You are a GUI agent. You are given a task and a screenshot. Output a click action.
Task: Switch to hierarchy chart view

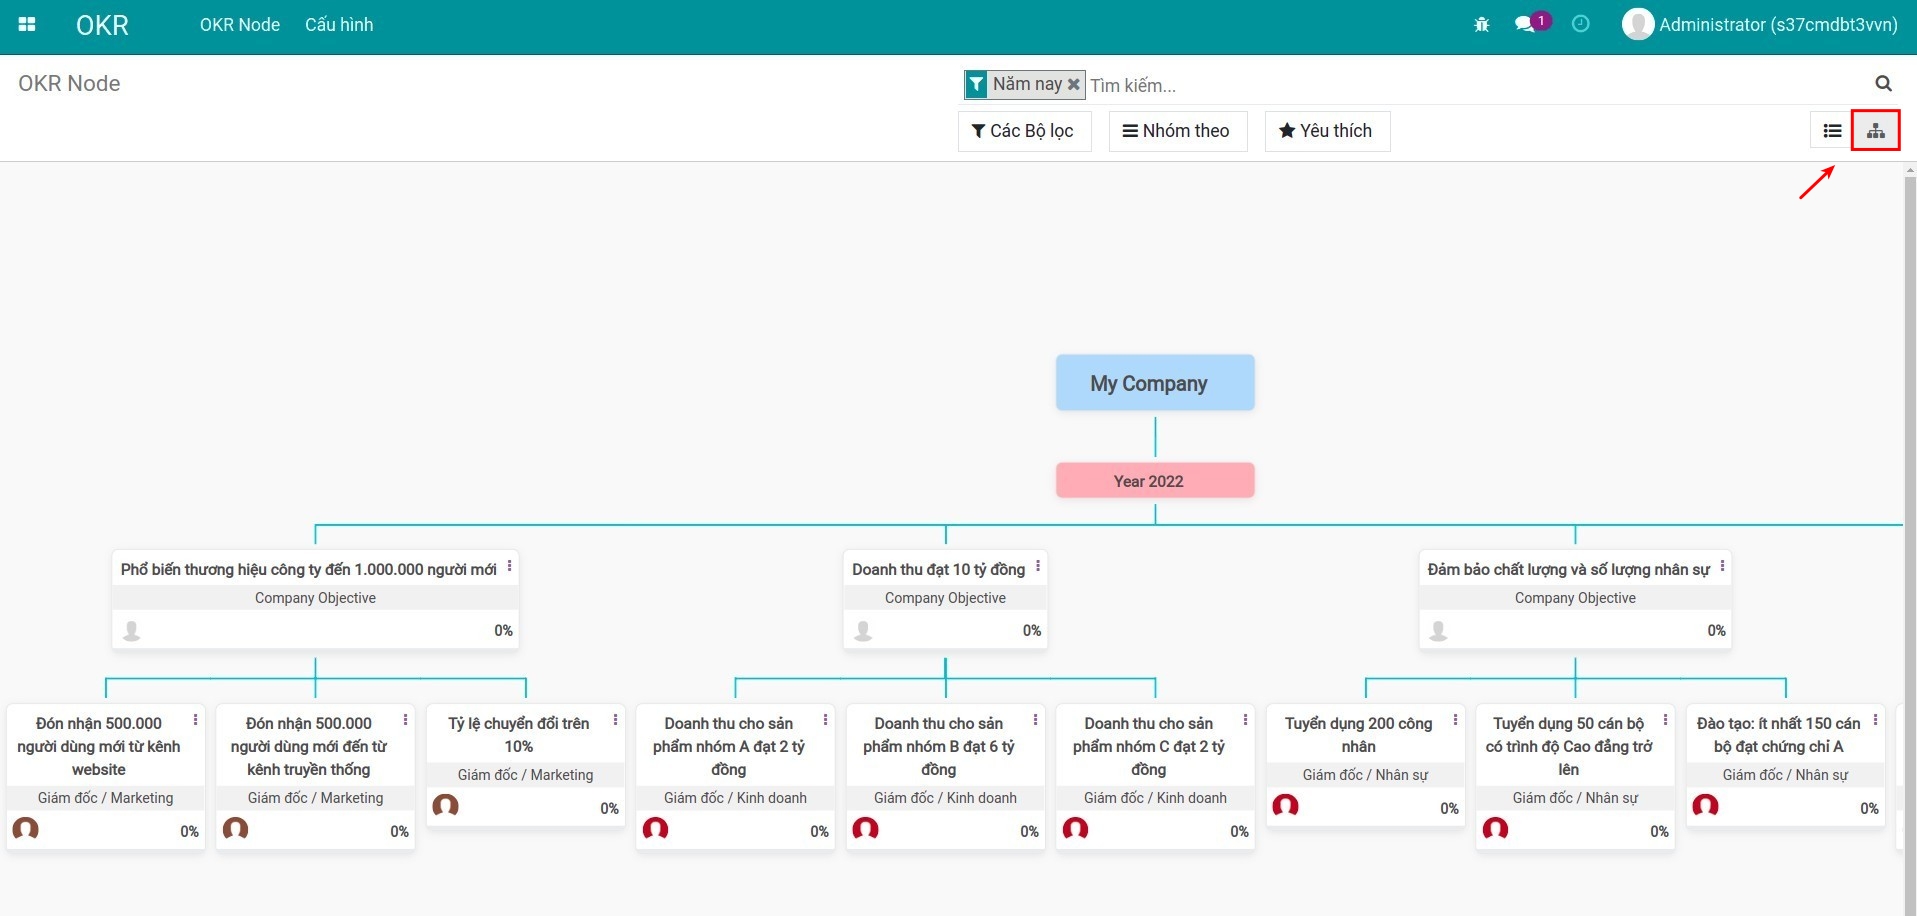tap(1875, 131)
